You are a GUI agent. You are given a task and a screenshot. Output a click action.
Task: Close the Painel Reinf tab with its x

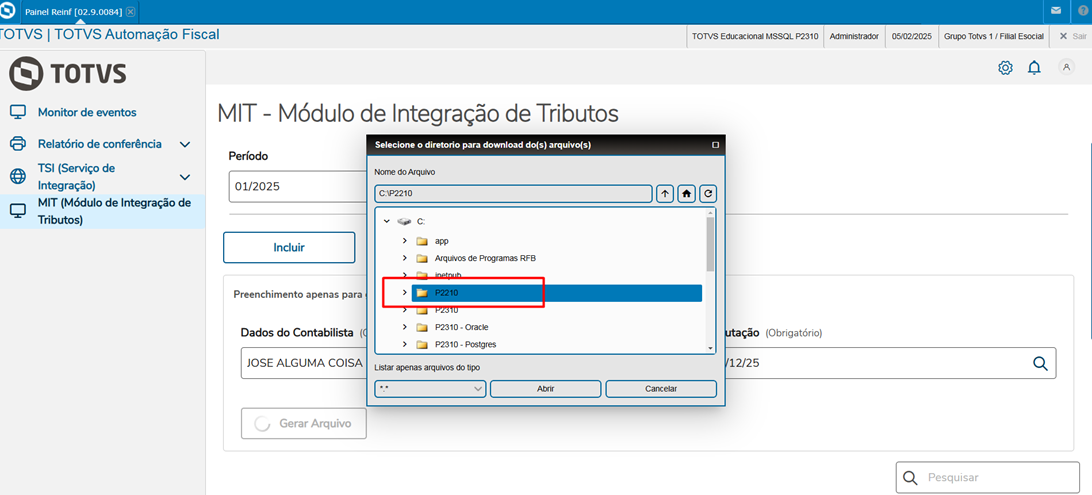[130, 12]
